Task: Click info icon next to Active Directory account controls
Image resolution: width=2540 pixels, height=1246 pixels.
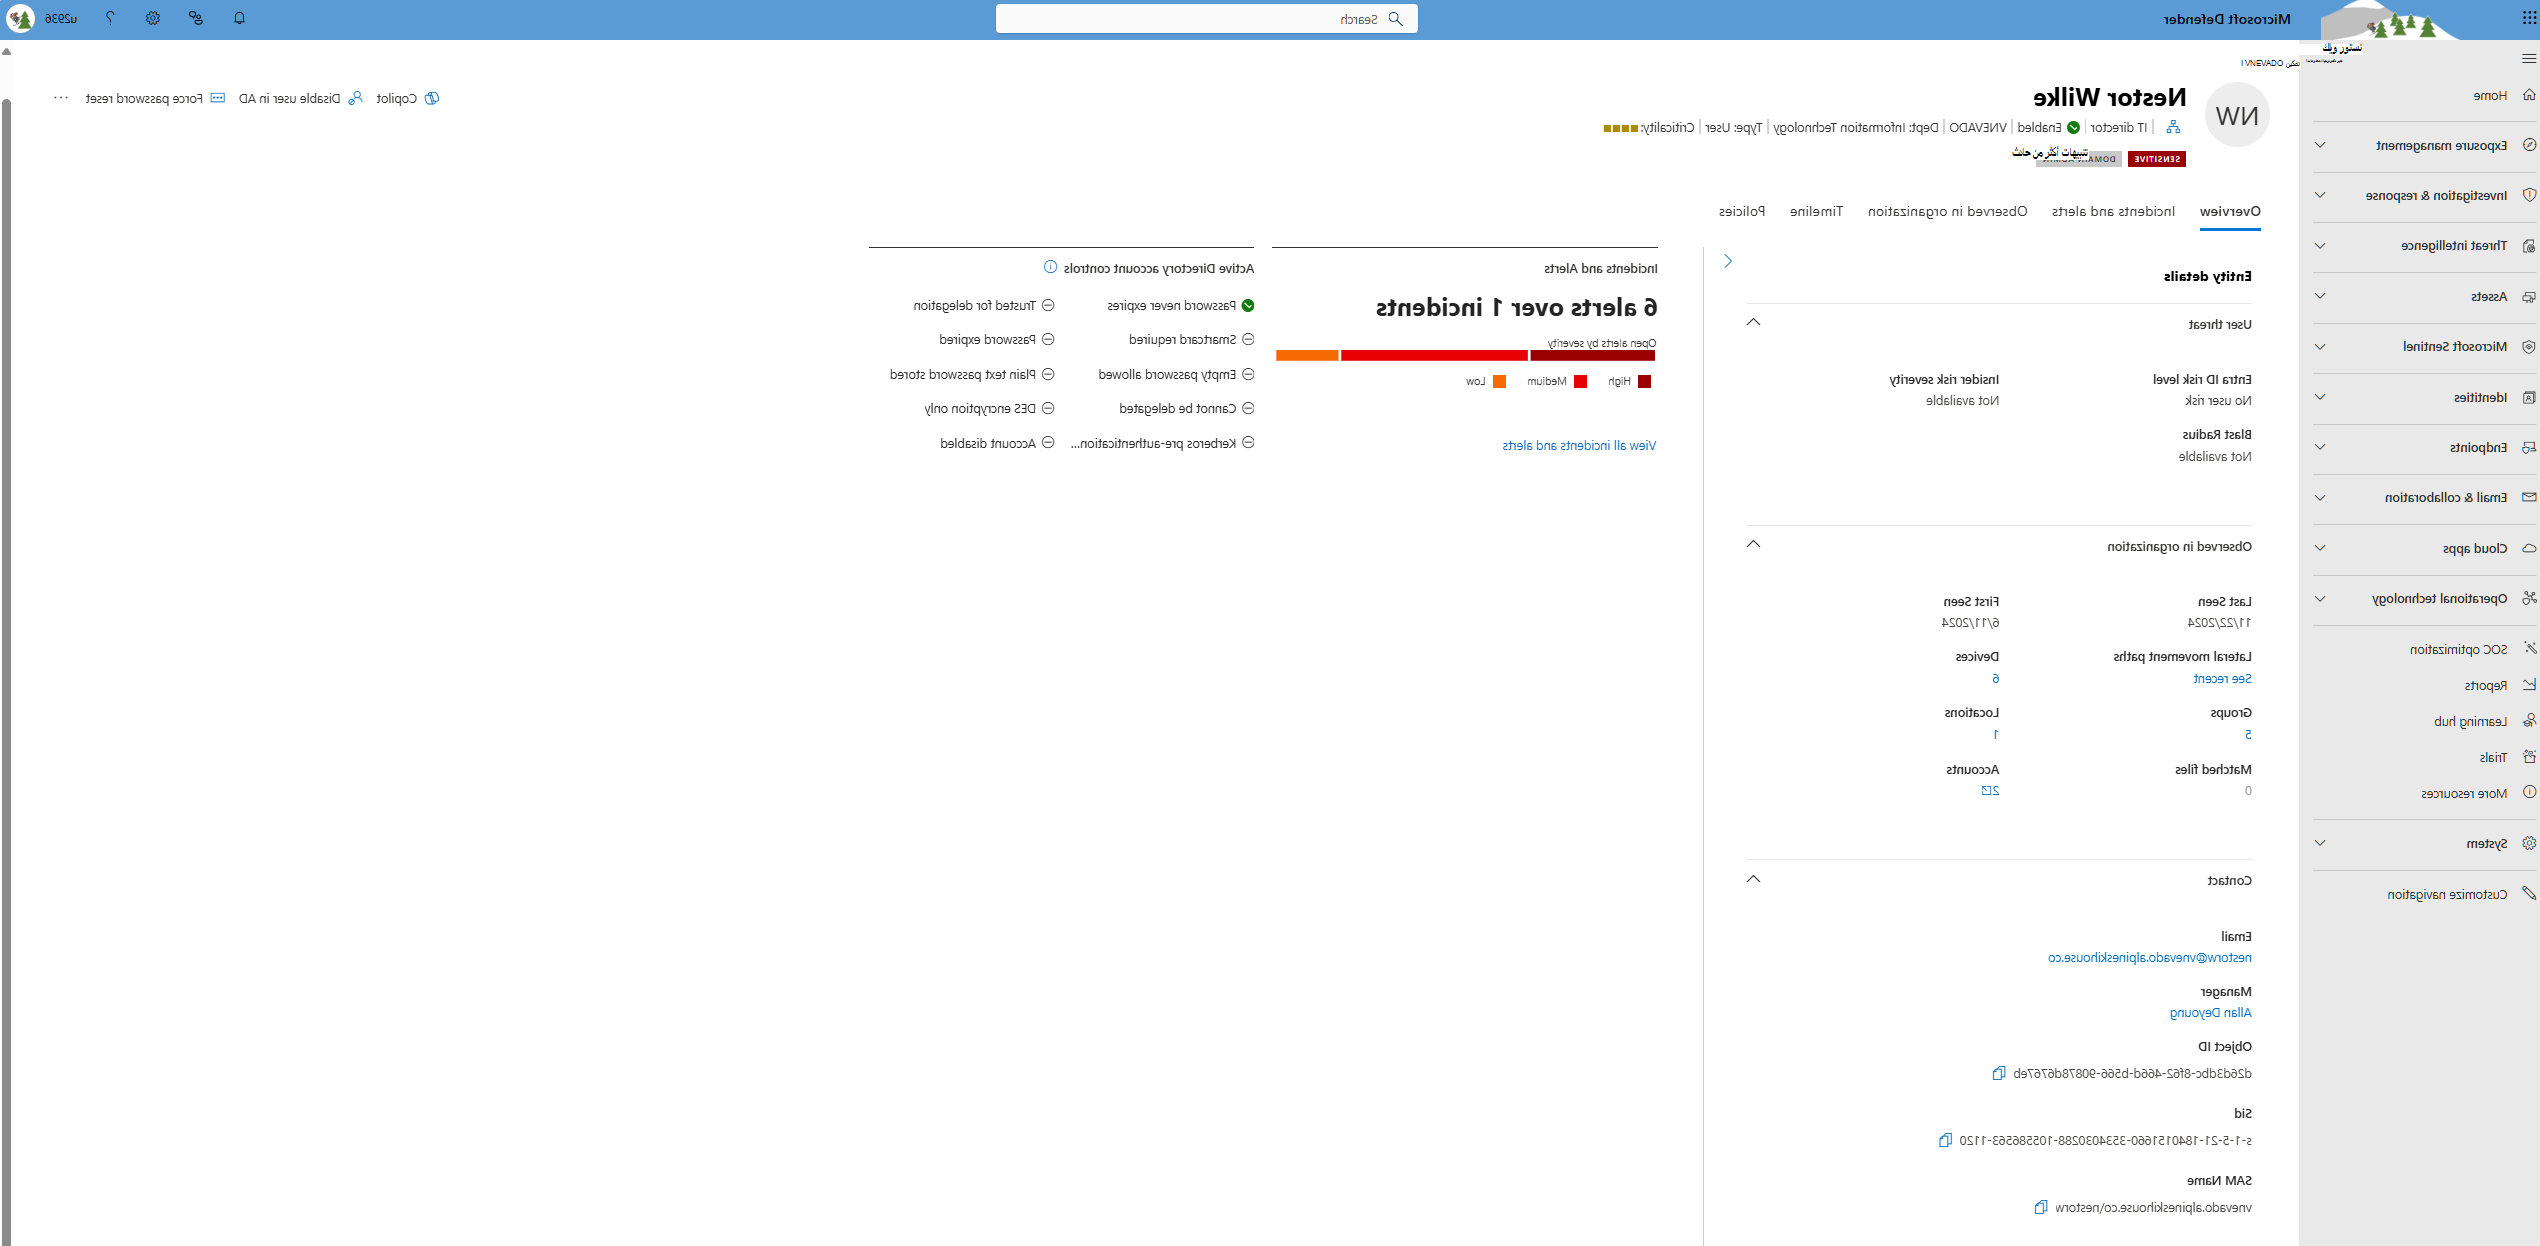Action: [1050, 267]
